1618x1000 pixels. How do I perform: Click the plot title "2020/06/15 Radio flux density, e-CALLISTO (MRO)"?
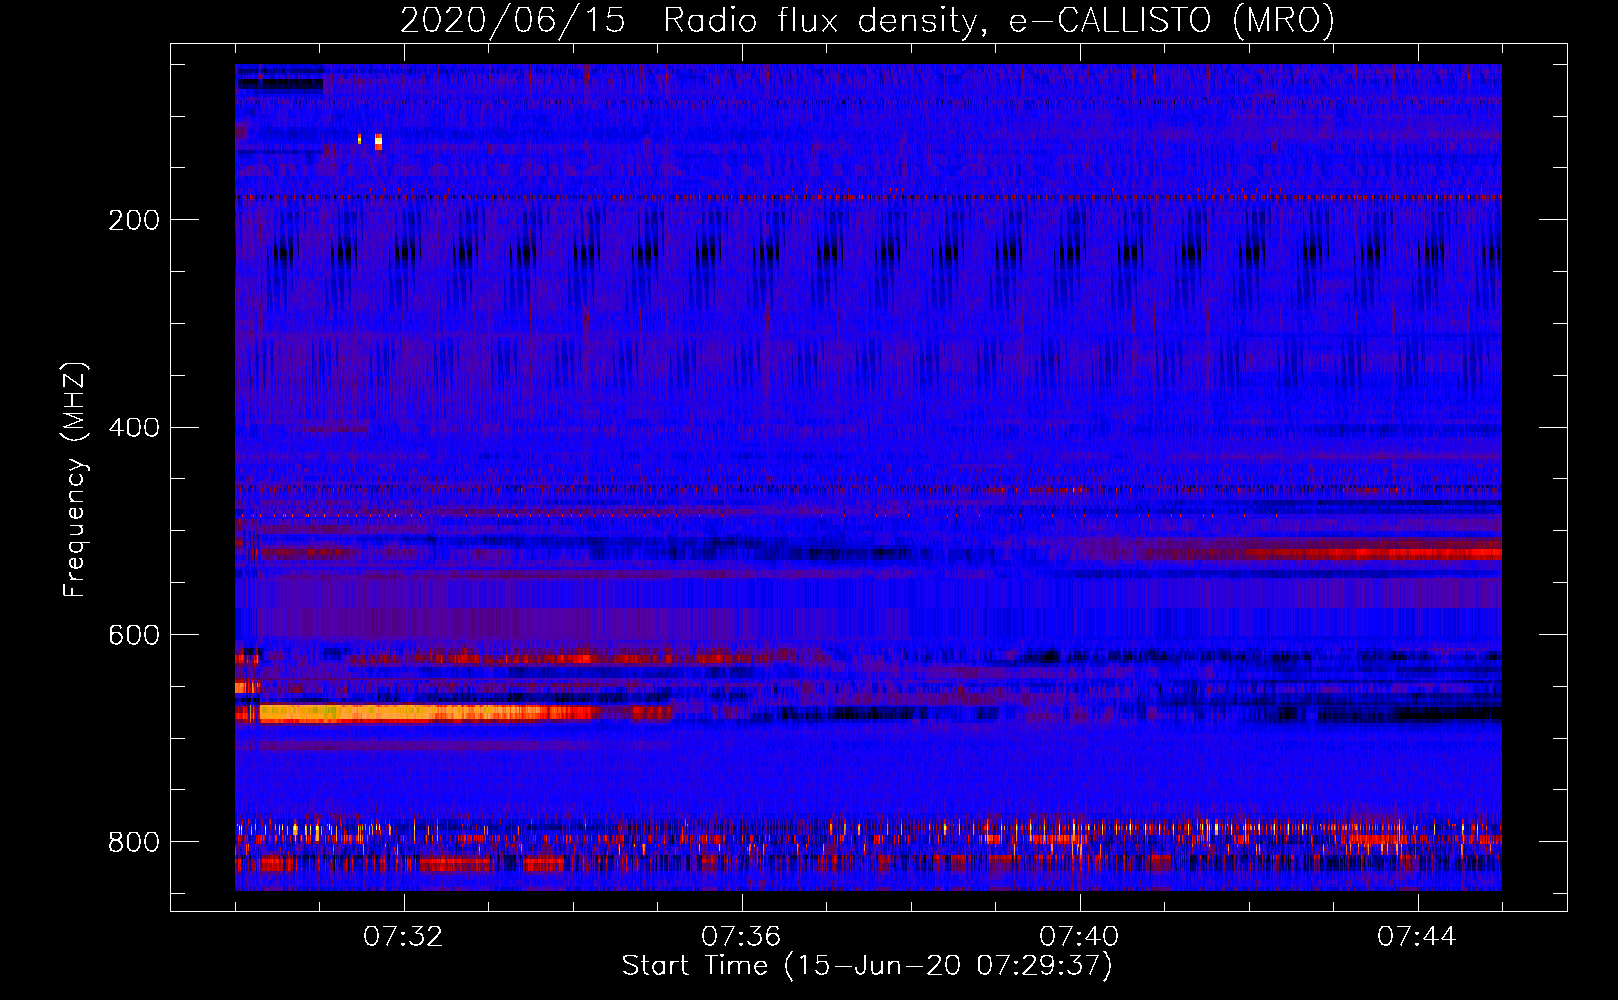pos(867,20)
